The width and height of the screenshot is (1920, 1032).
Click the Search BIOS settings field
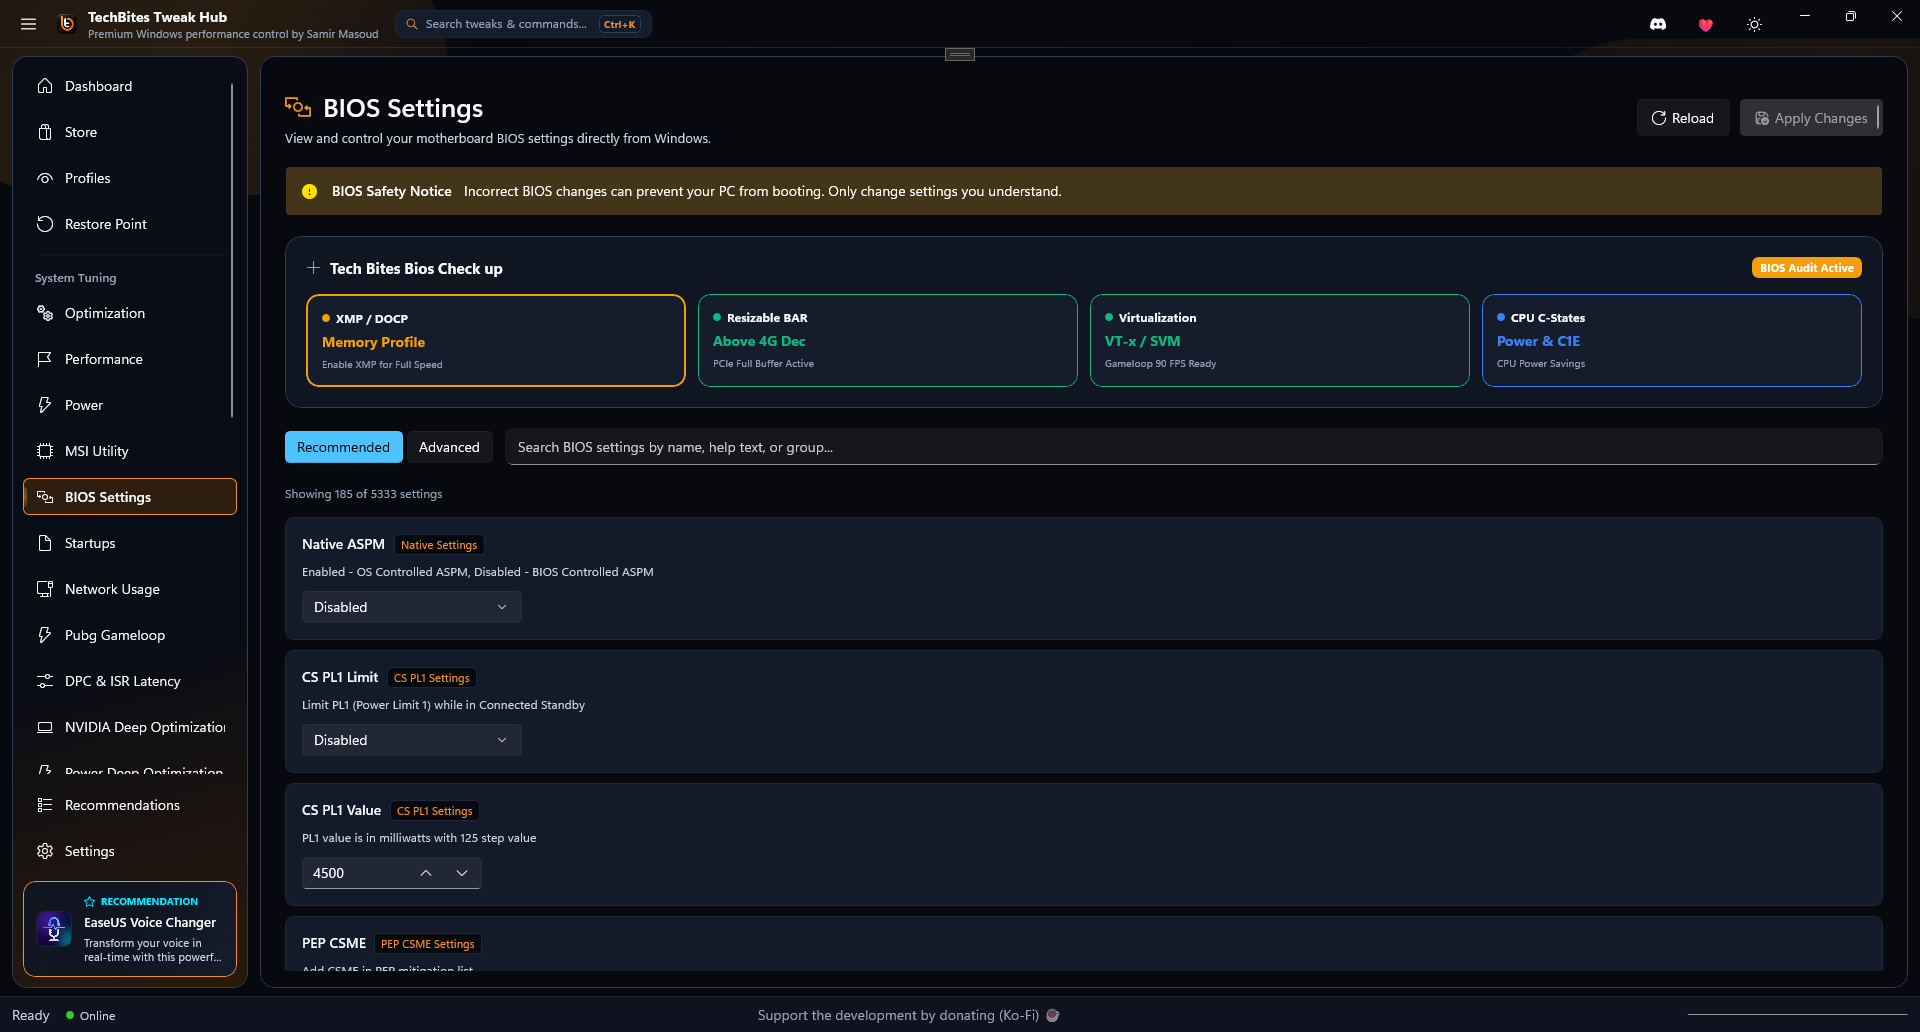(x=1193, y=447)
